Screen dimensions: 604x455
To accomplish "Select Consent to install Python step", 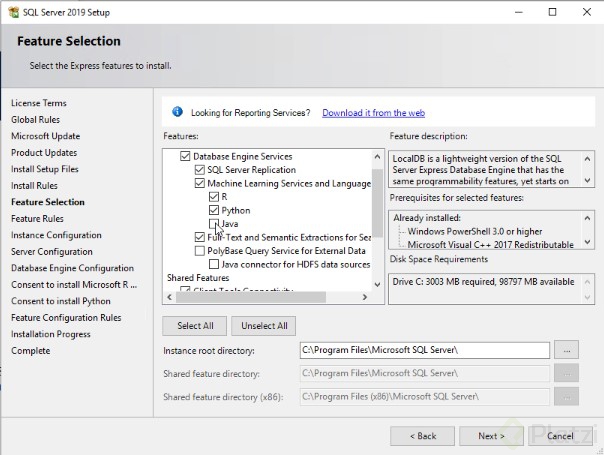I will 61,301.
